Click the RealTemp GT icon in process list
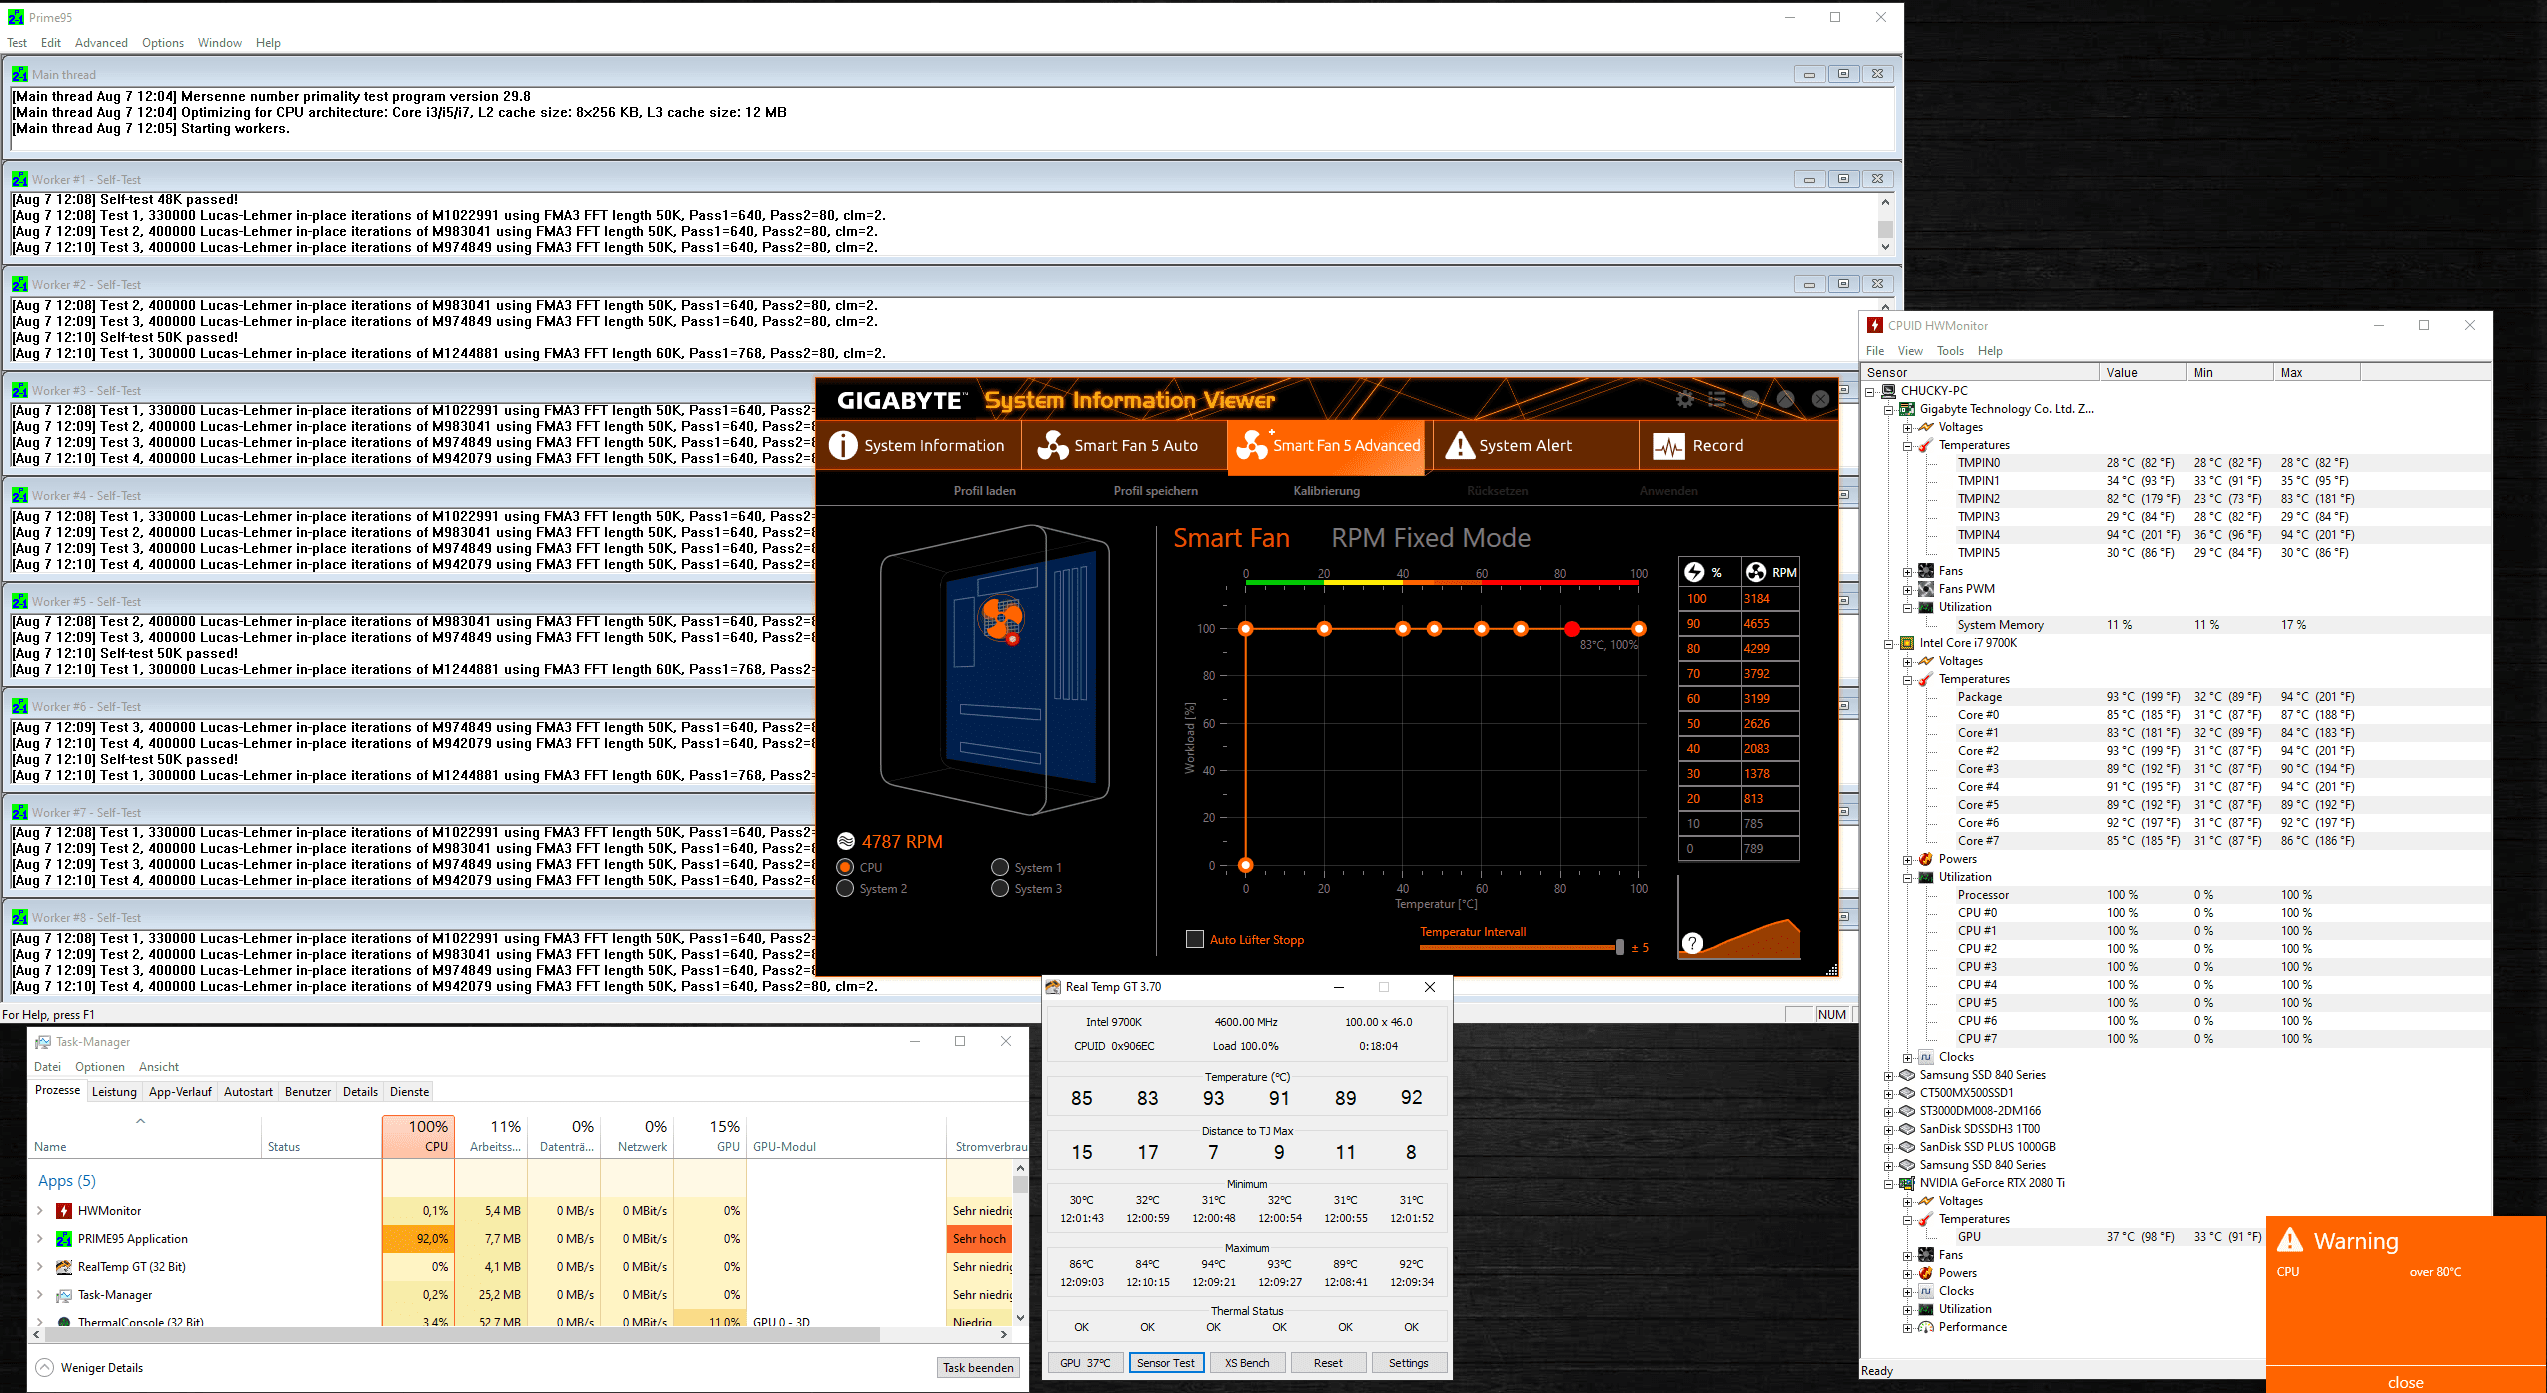Viewport: 2547px width, 1393px height. [x=64, y=1267]
